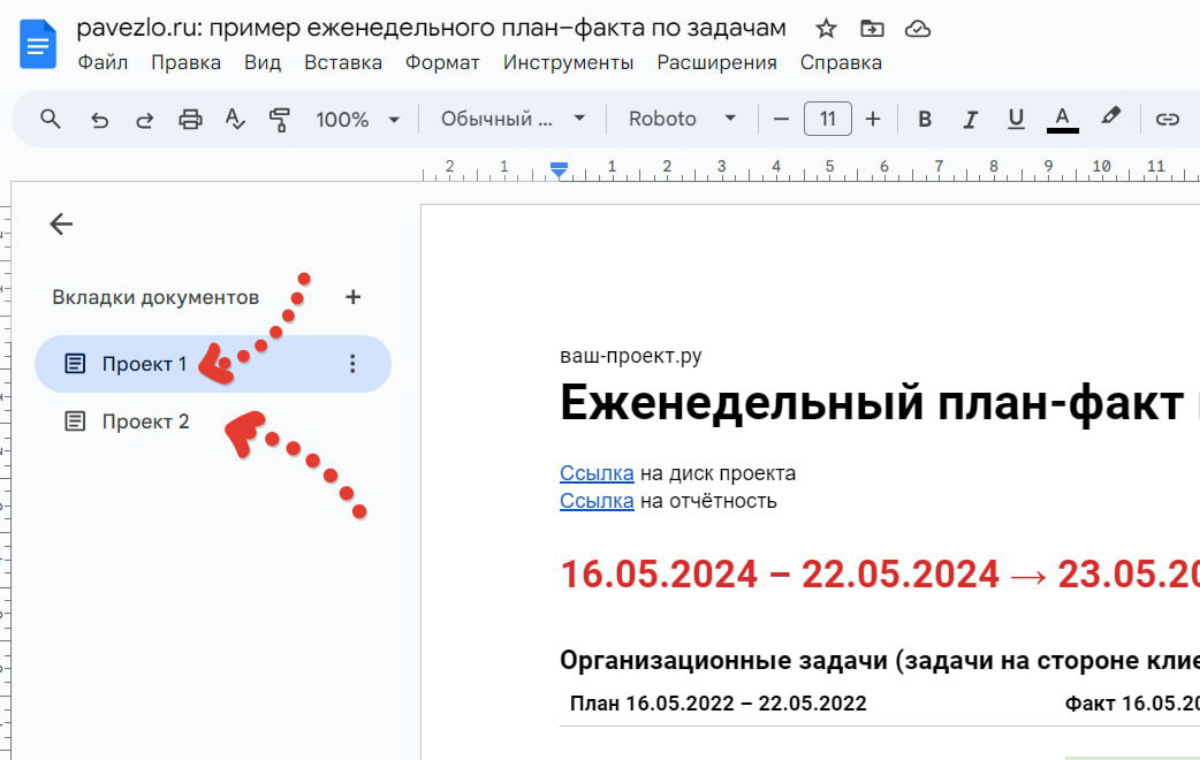Select the paint format roller
1200x760 pixels.
280,120
